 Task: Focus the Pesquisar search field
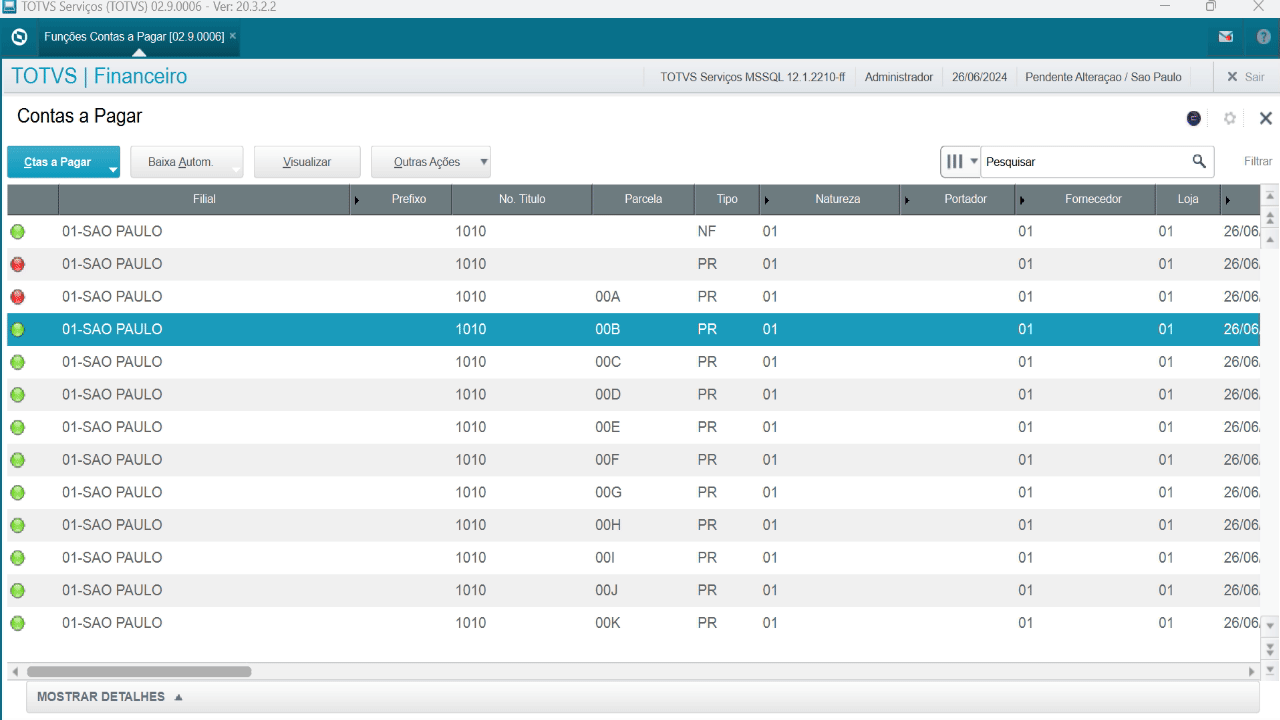1085,162
